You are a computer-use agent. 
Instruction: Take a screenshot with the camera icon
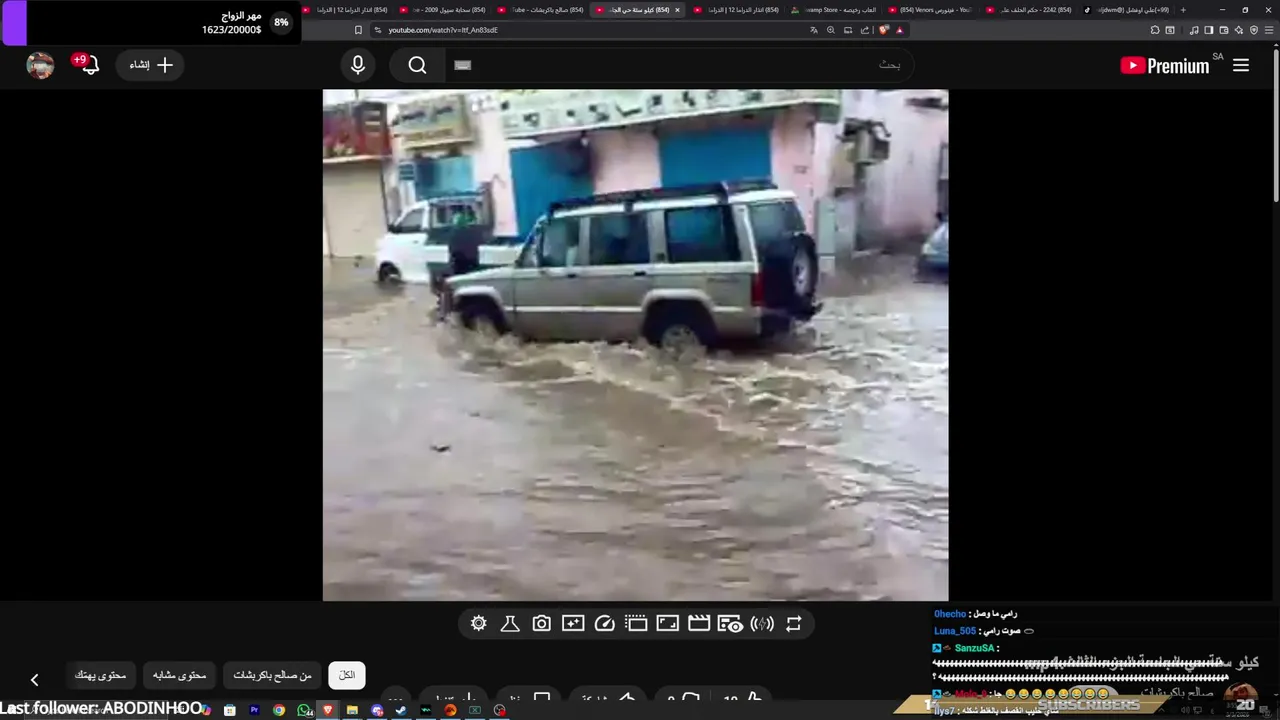(x=541, y=624)
